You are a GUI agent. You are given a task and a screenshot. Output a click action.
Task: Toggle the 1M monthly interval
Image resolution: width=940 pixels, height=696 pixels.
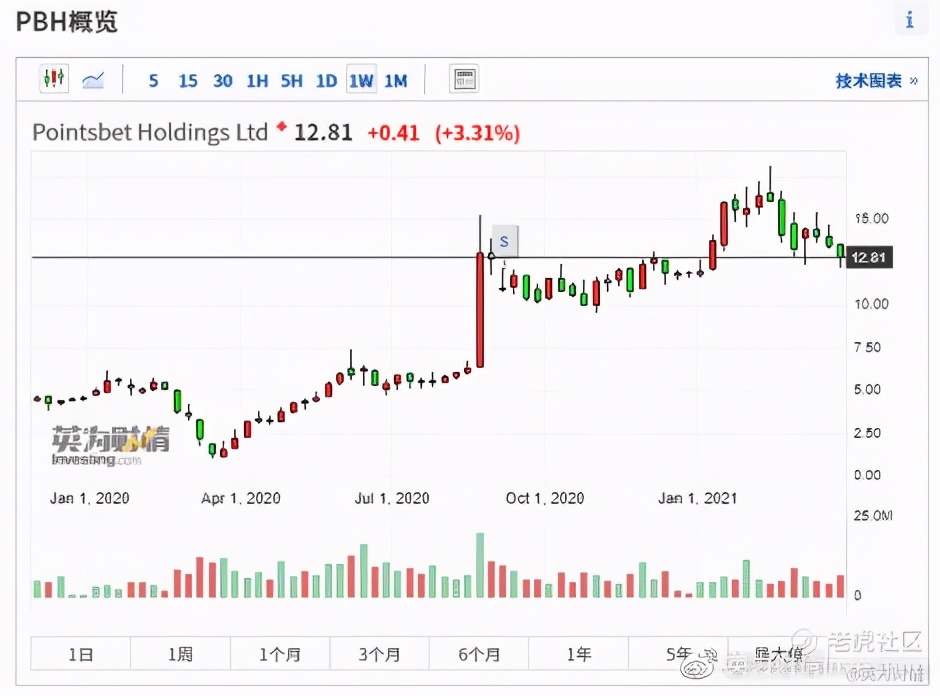(x=396, y=81)
